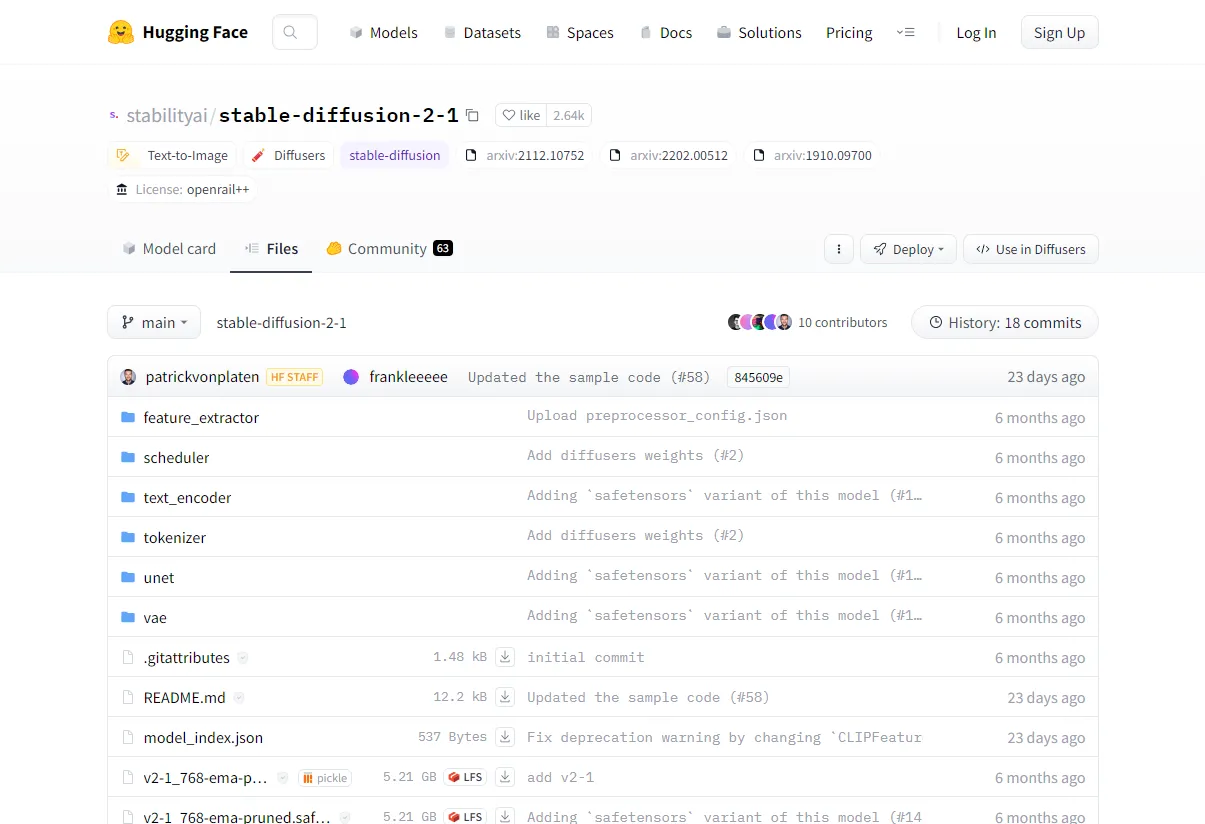
Task: Click the Use in Diffusers button
Action: point(1030,249)
